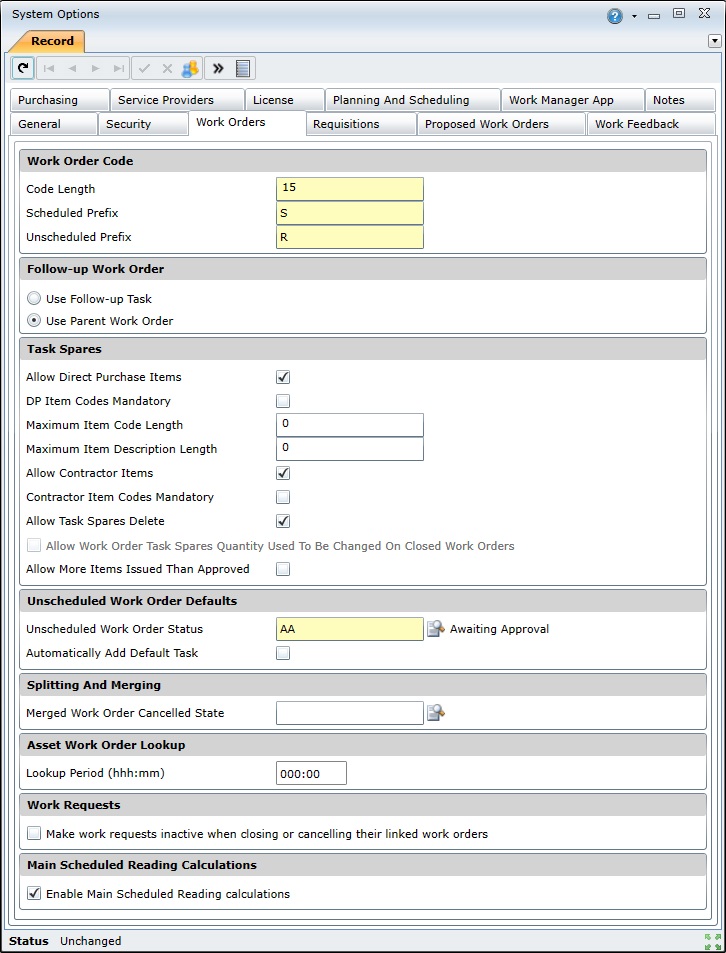Open lookup for Merged Work Order Cancelled State
The width and height of the screenshot is (726, 953).
tap(435, 713)
